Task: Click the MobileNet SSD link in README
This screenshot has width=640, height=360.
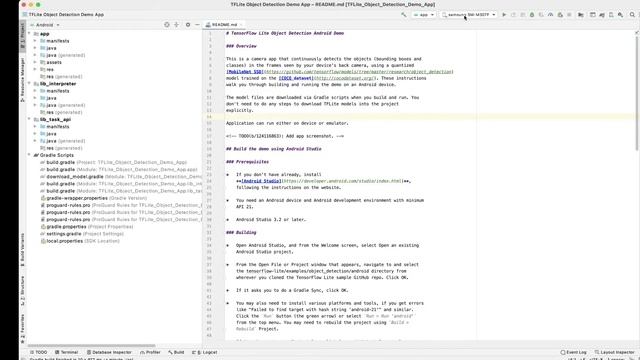Action: [x=244, y=72]
